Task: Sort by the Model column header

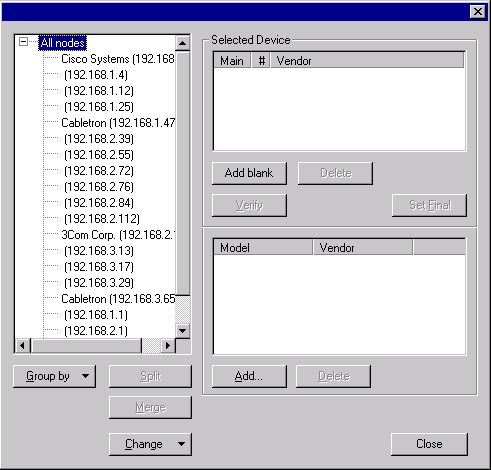Action: 263,248
